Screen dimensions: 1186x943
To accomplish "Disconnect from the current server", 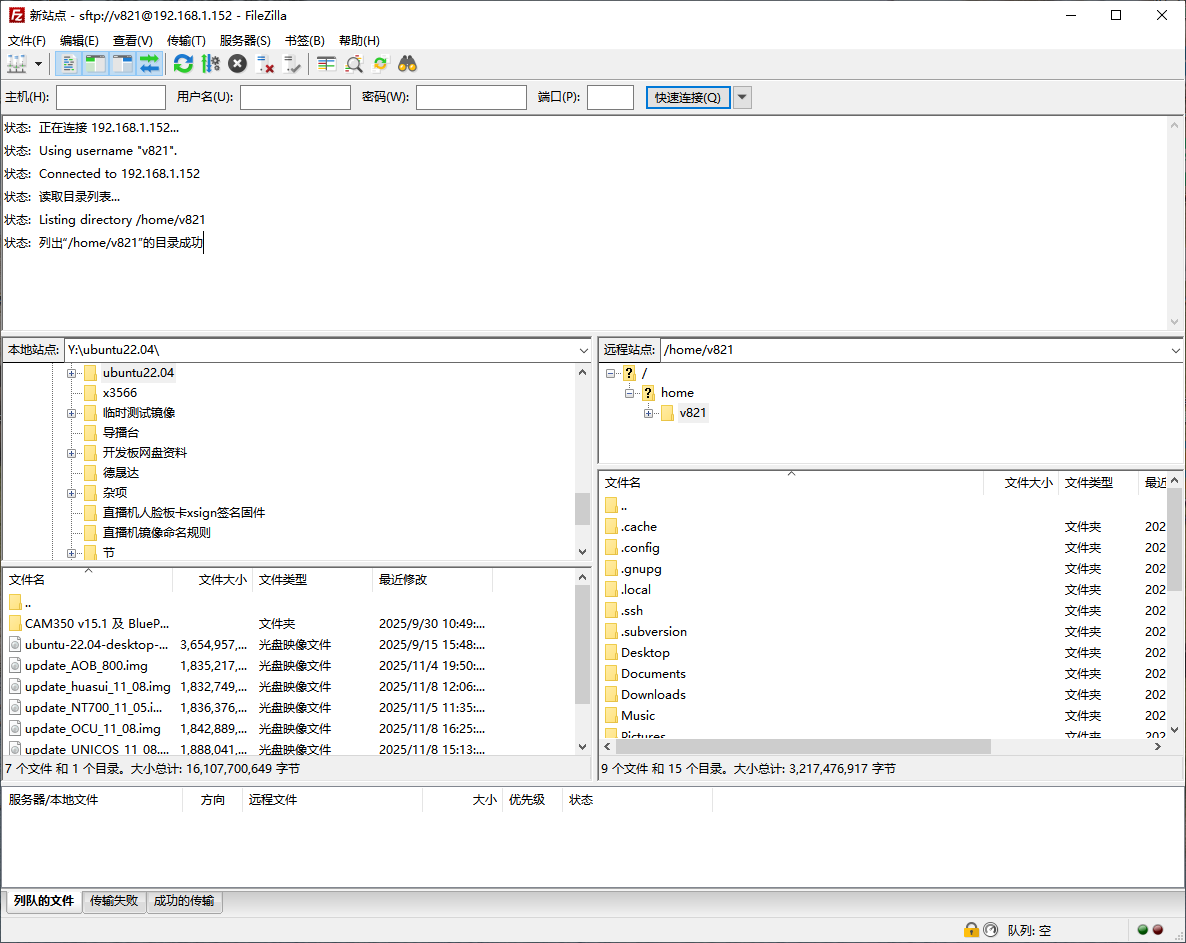I will pos(265,64).
